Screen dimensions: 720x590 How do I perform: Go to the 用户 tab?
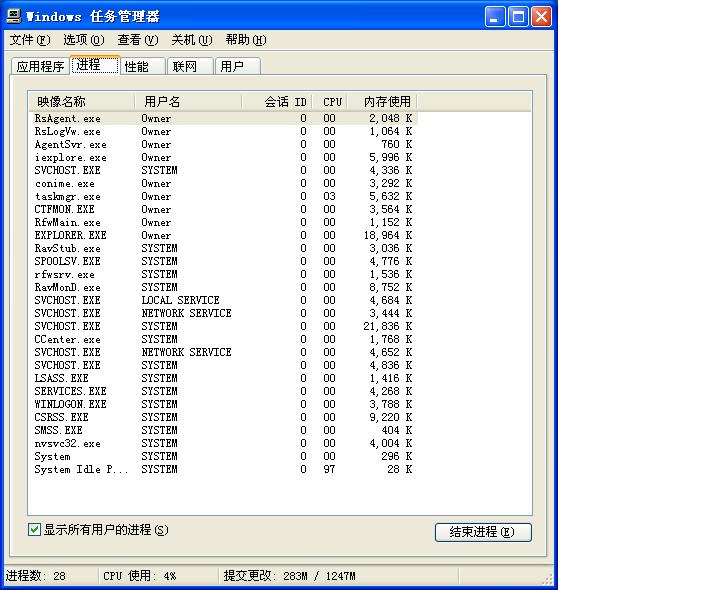238,67
